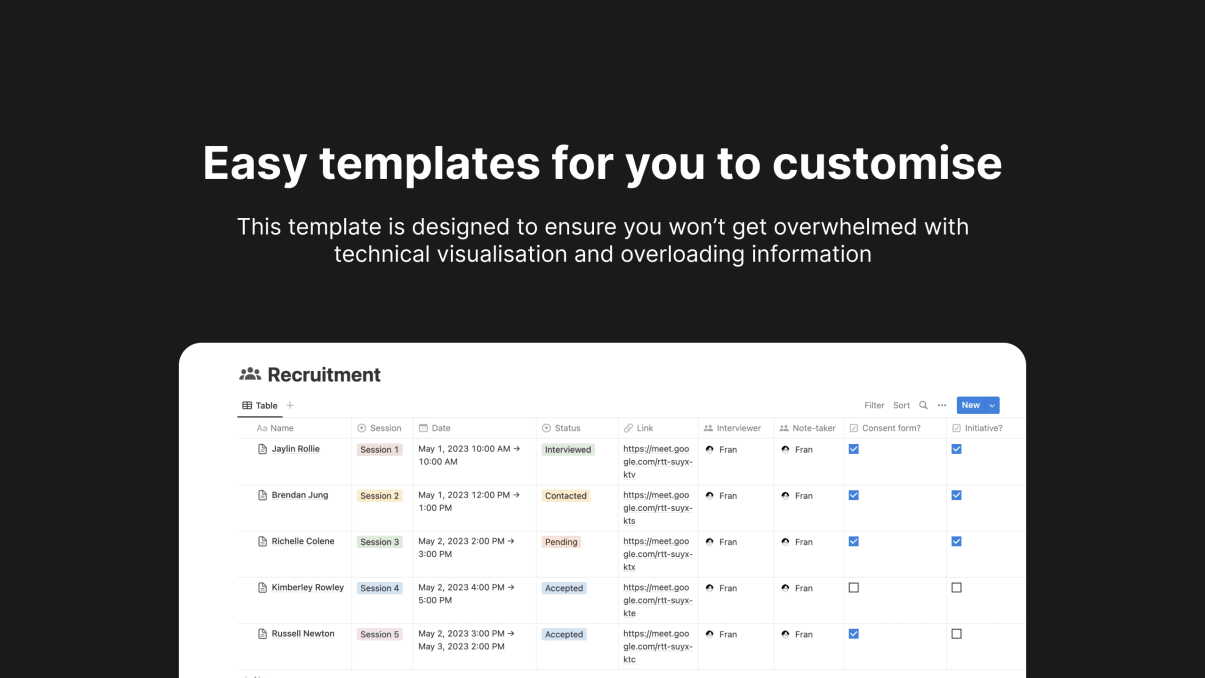Open Session 5 tag selector
This screenshot has height=678, width=1205.
pyautogui.click(x=380, y=634)
